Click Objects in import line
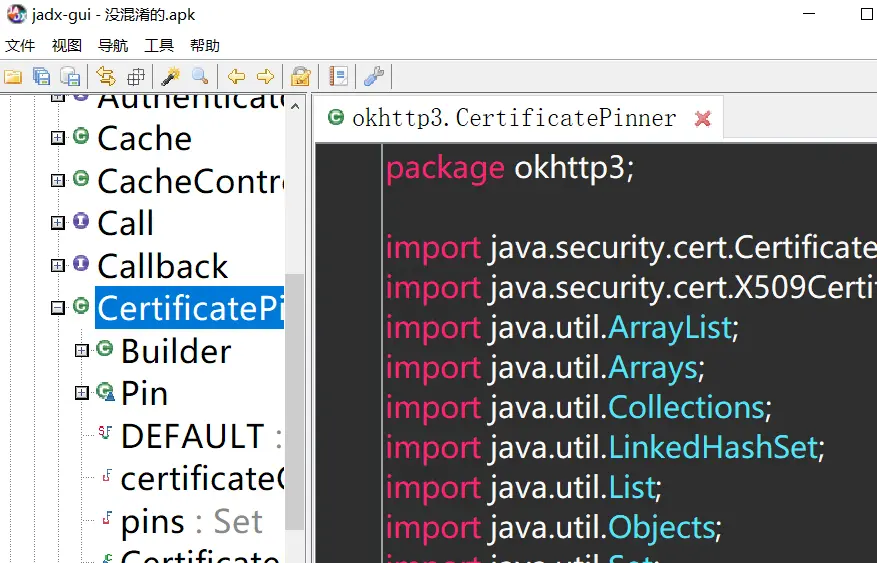The width and height of the screenshot is (877, 563). (662, 527)
